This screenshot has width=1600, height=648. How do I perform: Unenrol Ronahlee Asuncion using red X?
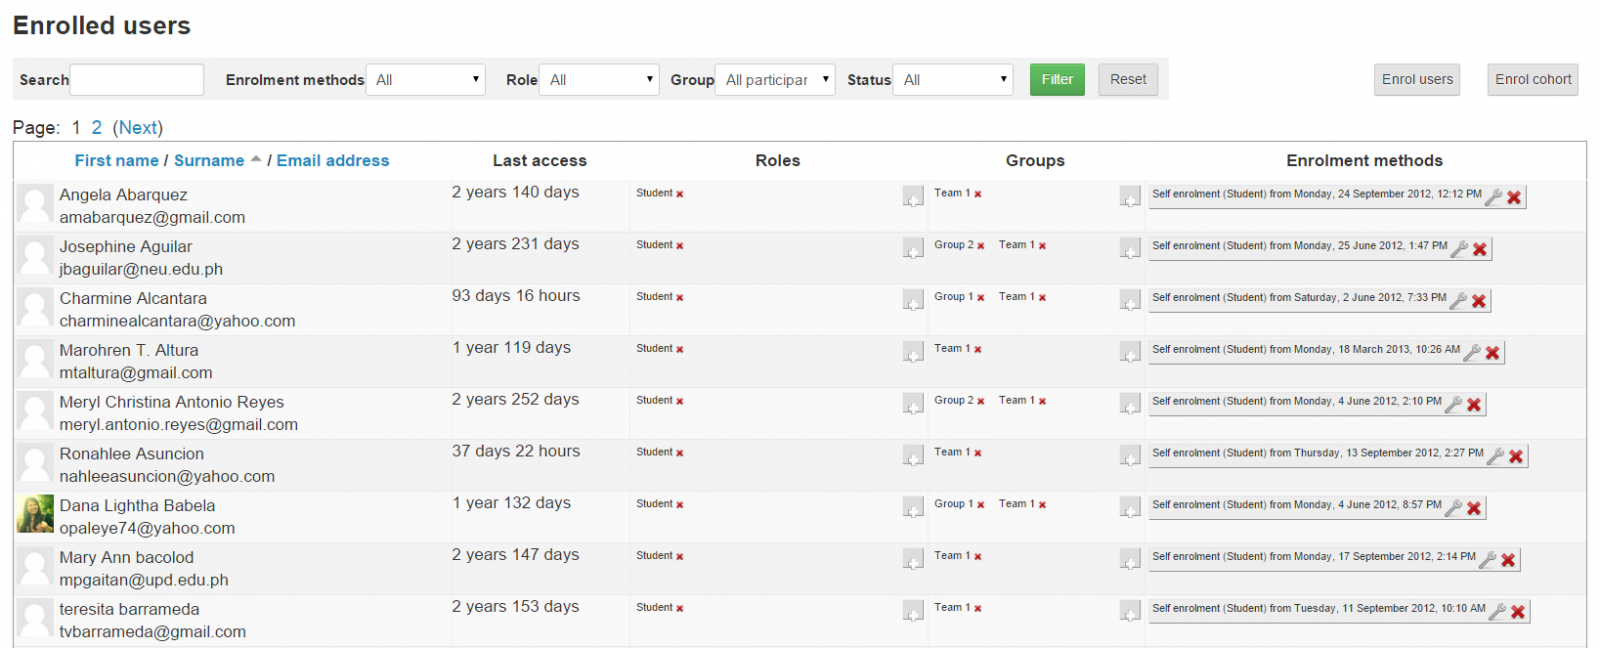(1516, 456)
